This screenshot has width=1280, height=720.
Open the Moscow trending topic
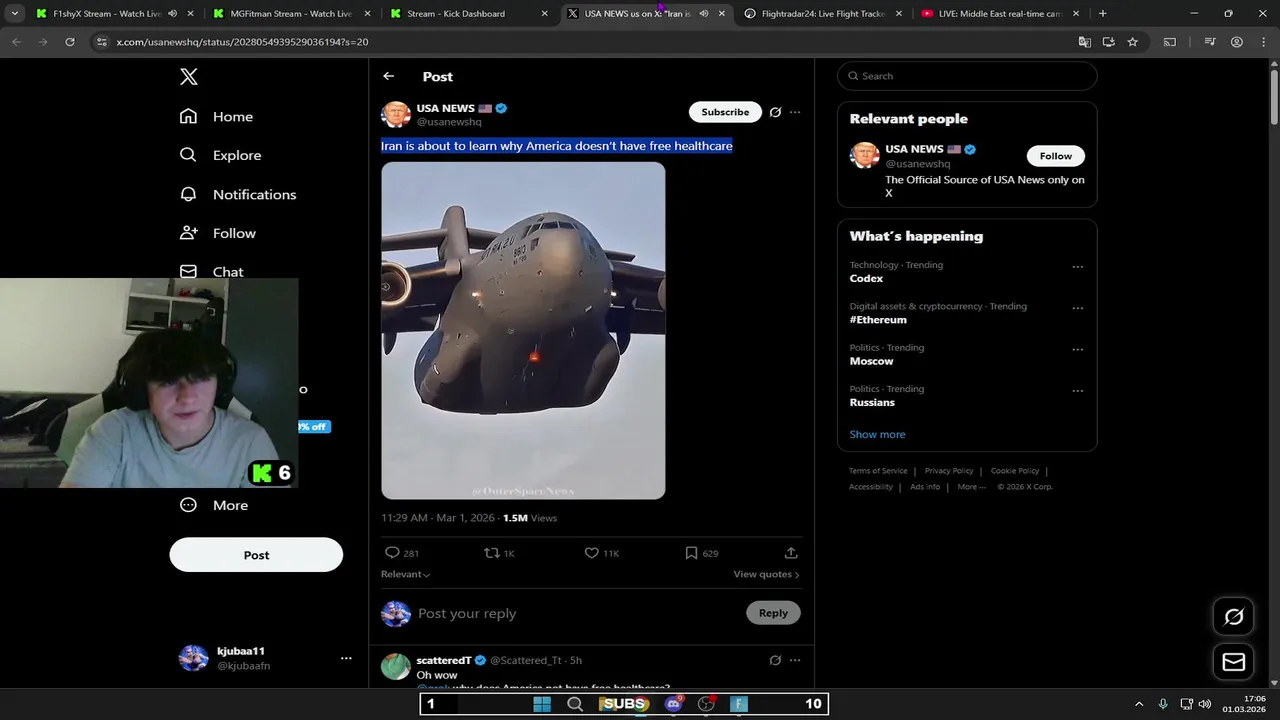pos(871,361)
